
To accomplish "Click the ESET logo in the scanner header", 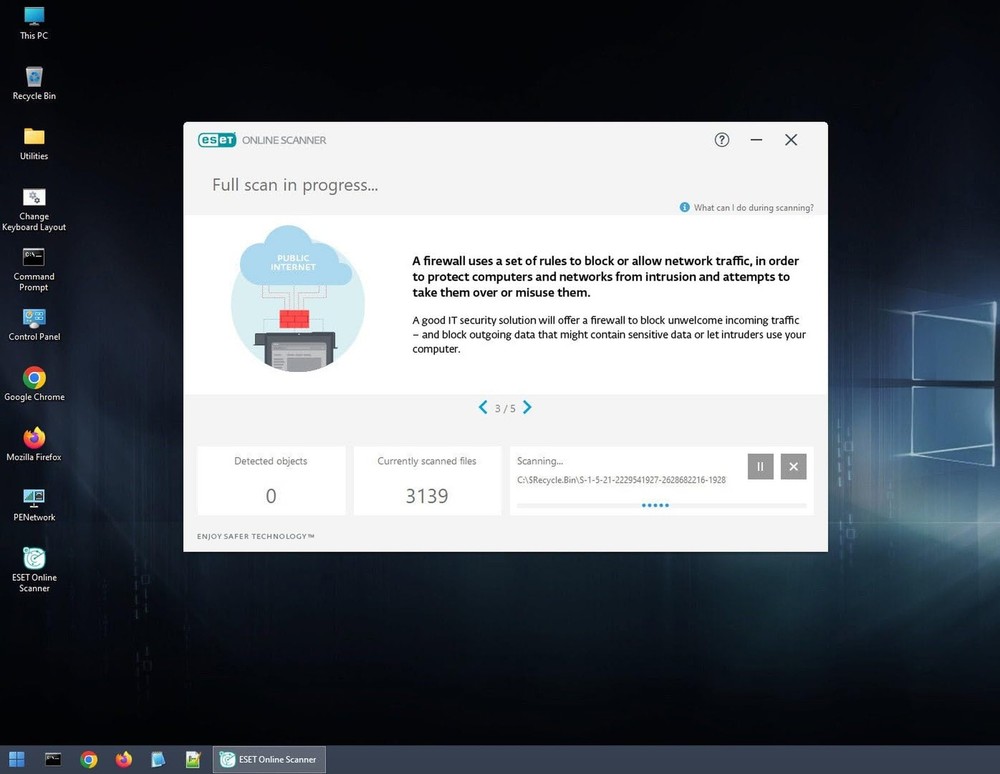I will [x=217, y=140].
